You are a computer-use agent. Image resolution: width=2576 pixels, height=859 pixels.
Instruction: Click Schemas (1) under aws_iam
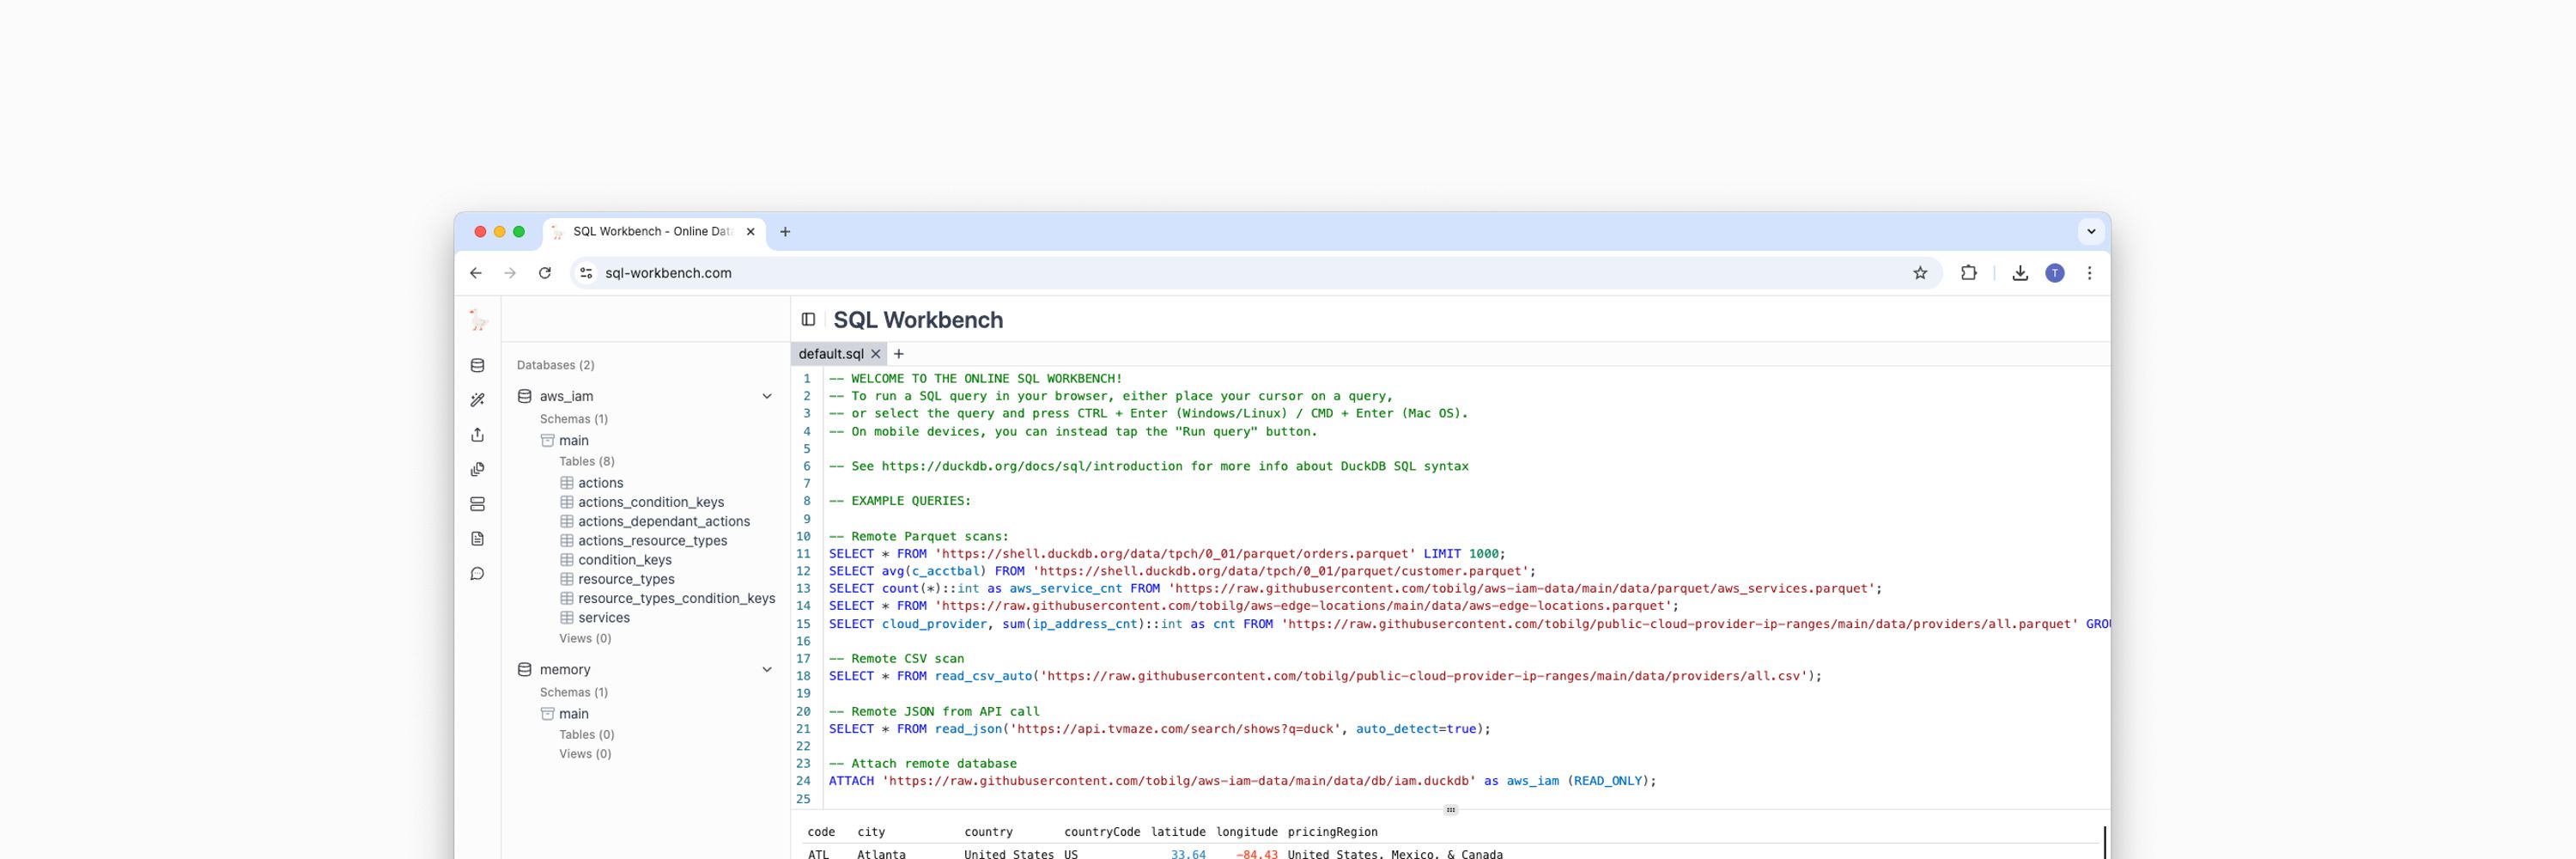coord(574,419)
